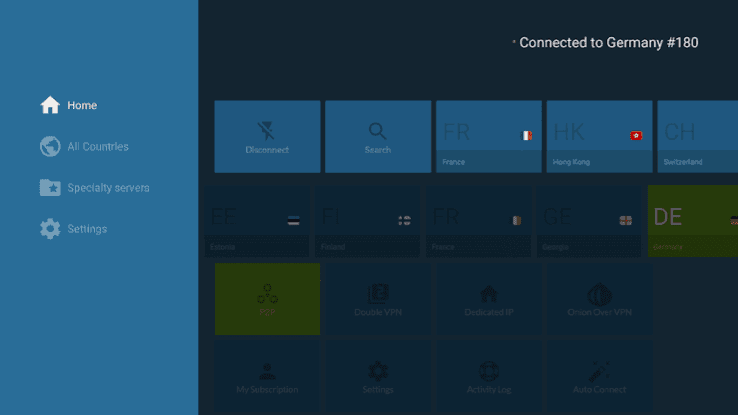
Task: Click the Connected to Germany #180 status text
Action: pyautogui.click(x=608, y=43)
